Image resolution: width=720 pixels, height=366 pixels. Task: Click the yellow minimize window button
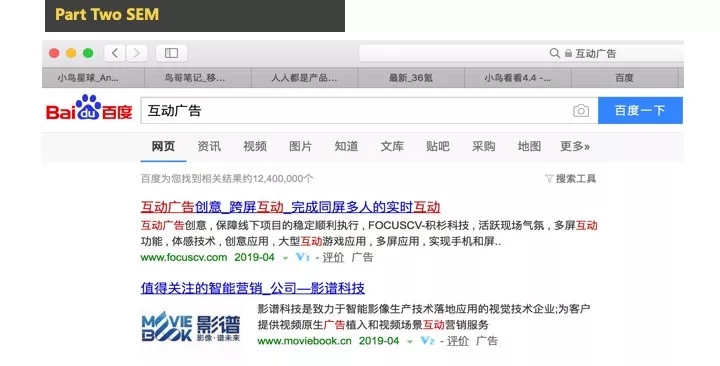[71, 53]
